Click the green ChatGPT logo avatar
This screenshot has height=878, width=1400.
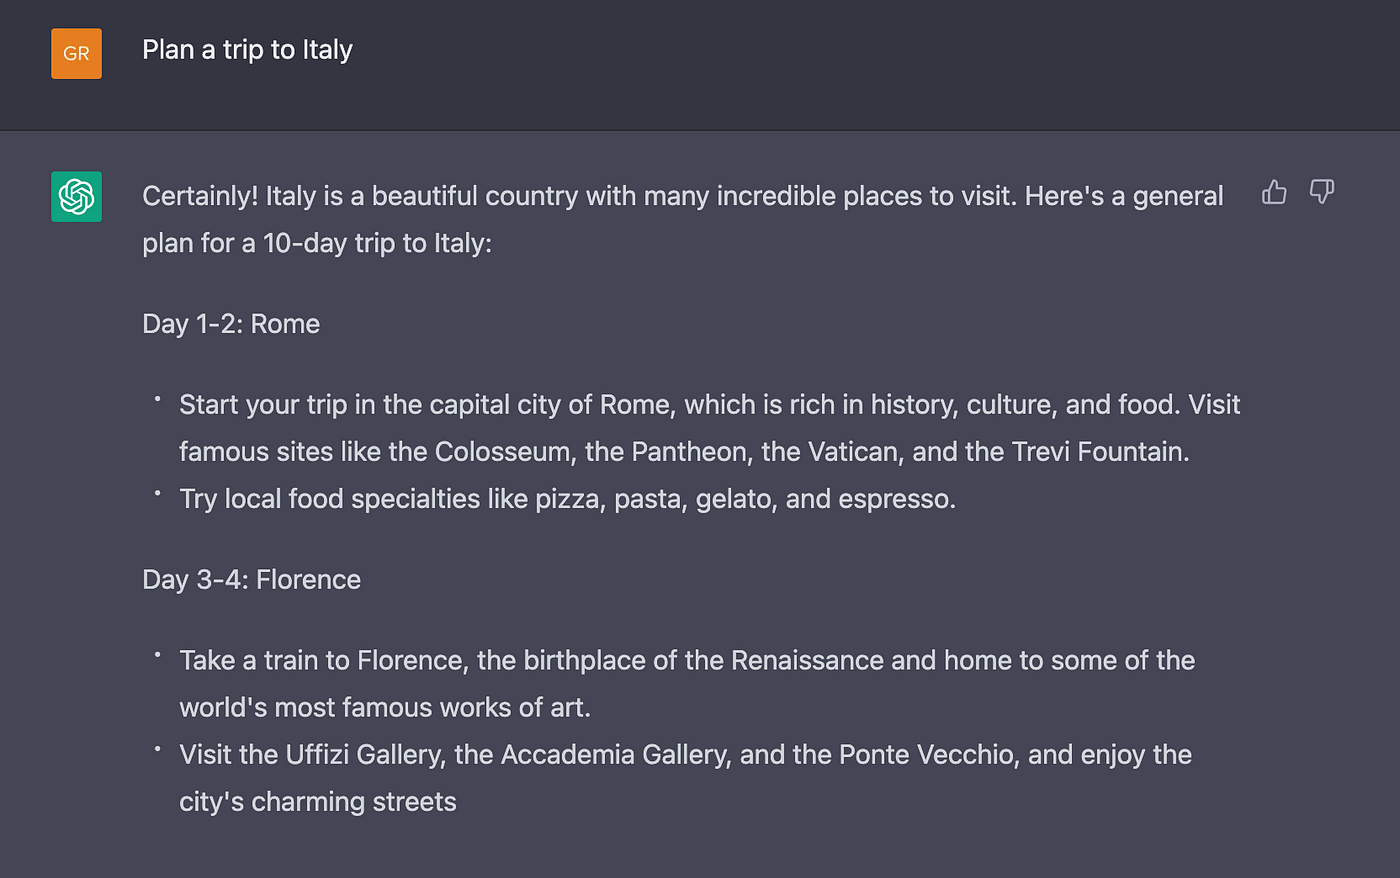tap(77, 196)
